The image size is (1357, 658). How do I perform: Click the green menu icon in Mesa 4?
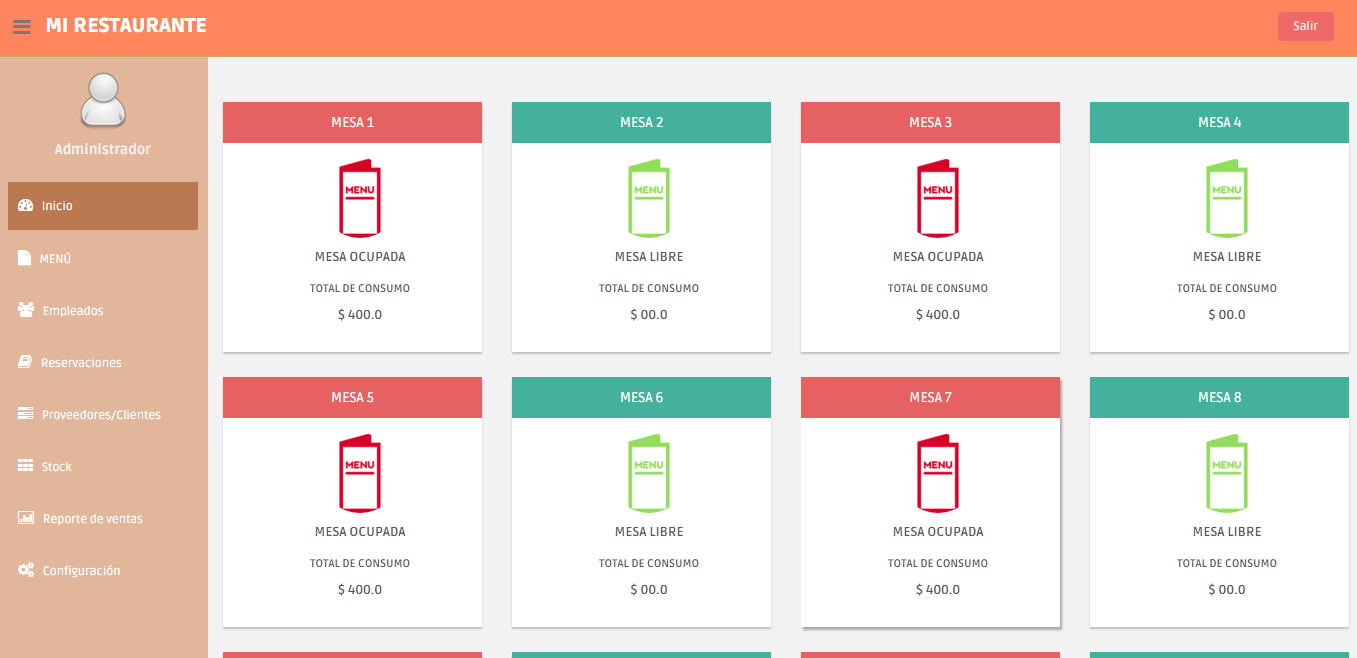point(1226,198)
